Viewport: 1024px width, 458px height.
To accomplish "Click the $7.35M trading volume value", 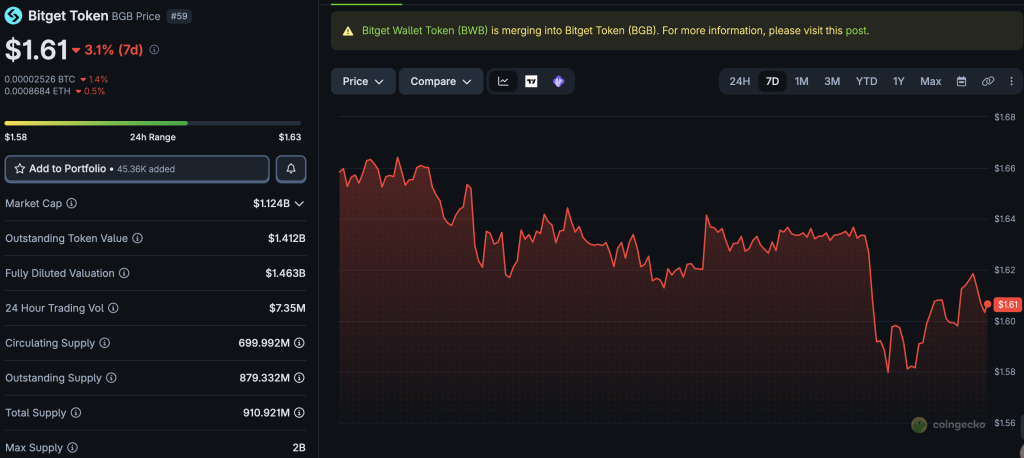I will coord(288,308).
